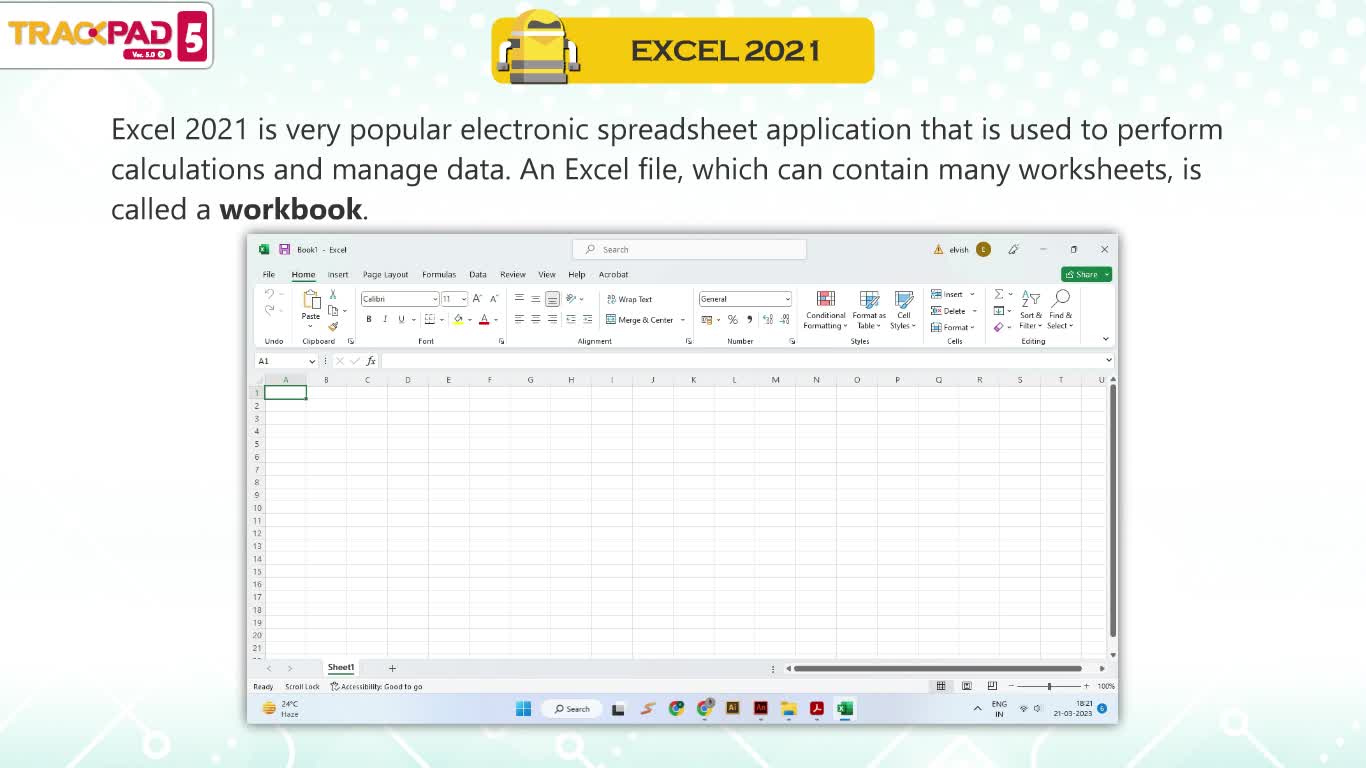This screenshot has width=1366, height=768.
Task: Click the AutoSum sigma icon
Action: pyautogui.click(x=999, y=294)
